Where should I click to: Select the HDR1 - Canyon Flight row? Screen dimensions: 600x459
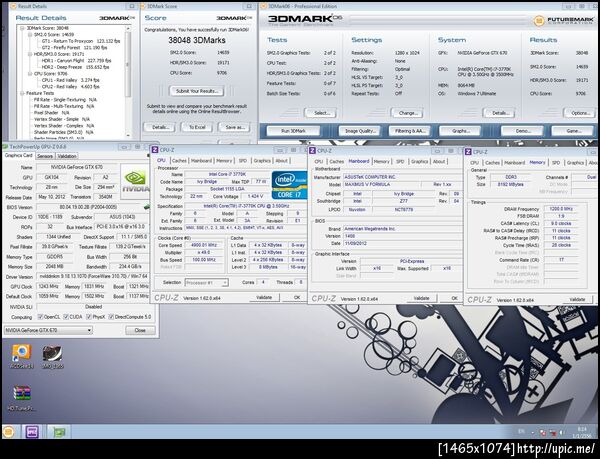pyautogui.click(x=77, y=61)
